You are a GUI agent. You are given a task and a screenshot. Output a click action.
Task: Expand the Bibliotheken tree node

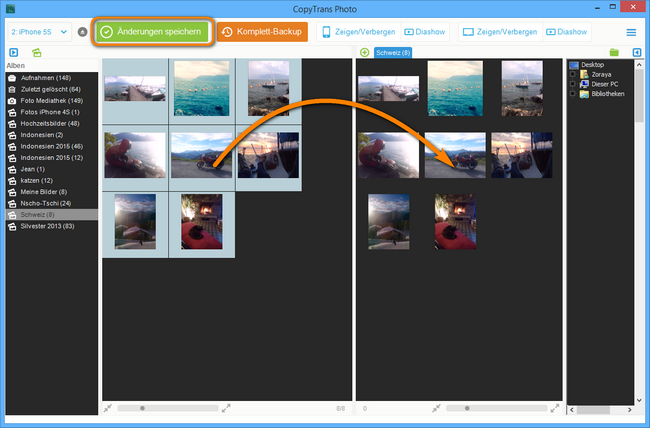pos(572,94)
